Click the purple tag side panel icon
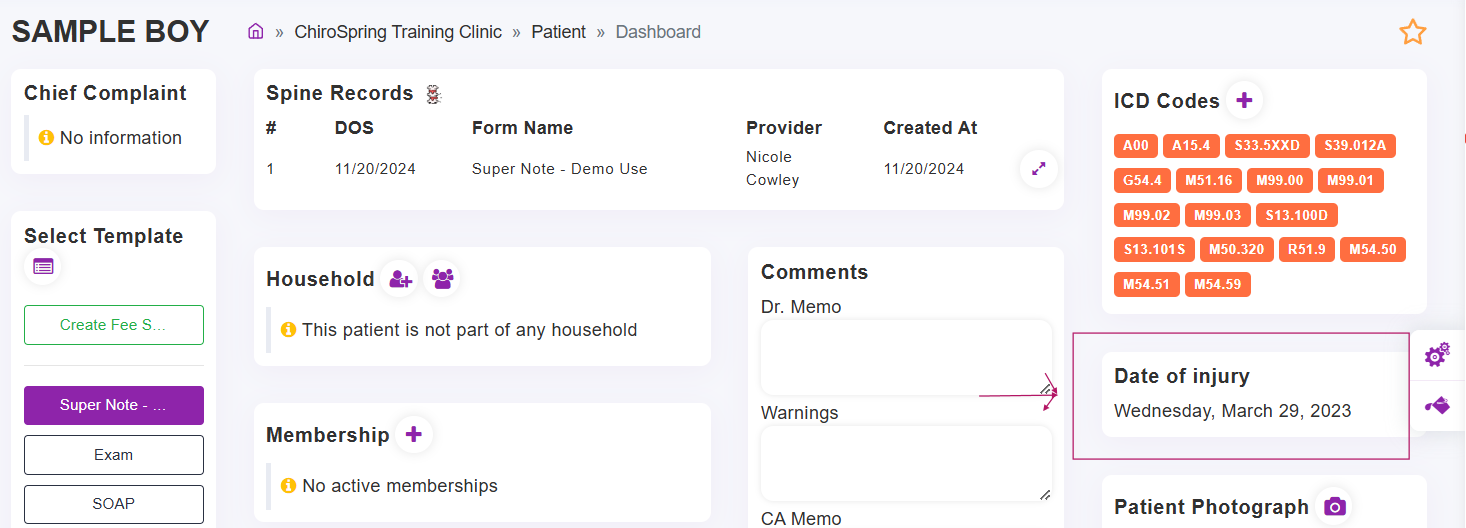This screenshot has width=1466, height=528. coord(1437,406)
